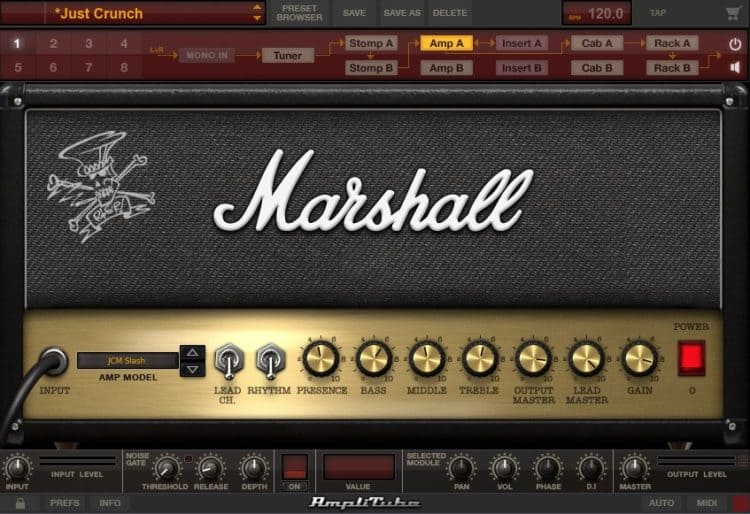
Task: Select the Amp A module
Action: (x=446, y=44)
